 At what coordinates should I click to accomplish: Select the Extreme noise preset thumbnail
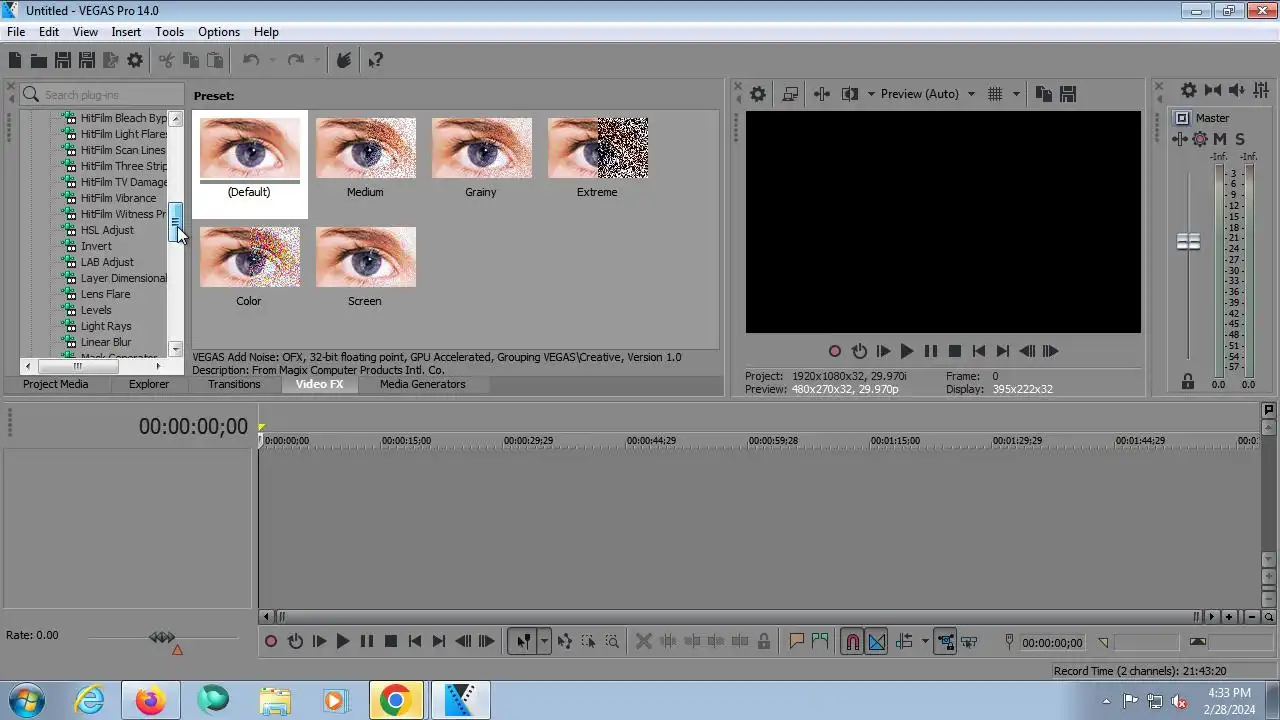pyautogui.click(x=597, y=148)
